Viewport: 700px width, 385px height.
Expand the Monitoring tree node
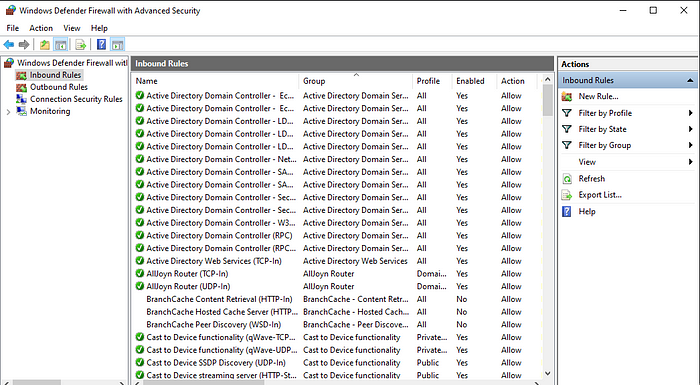8,112
